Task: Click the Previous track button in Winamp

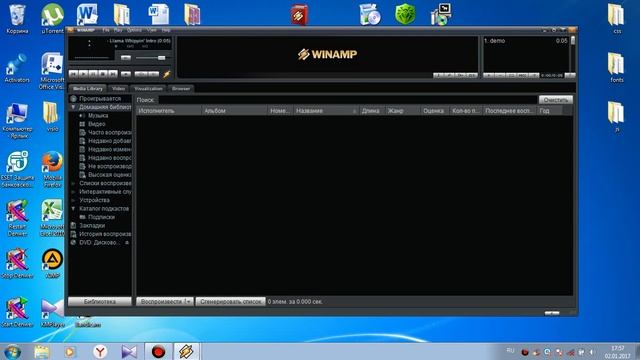Action: click(73, 74)
